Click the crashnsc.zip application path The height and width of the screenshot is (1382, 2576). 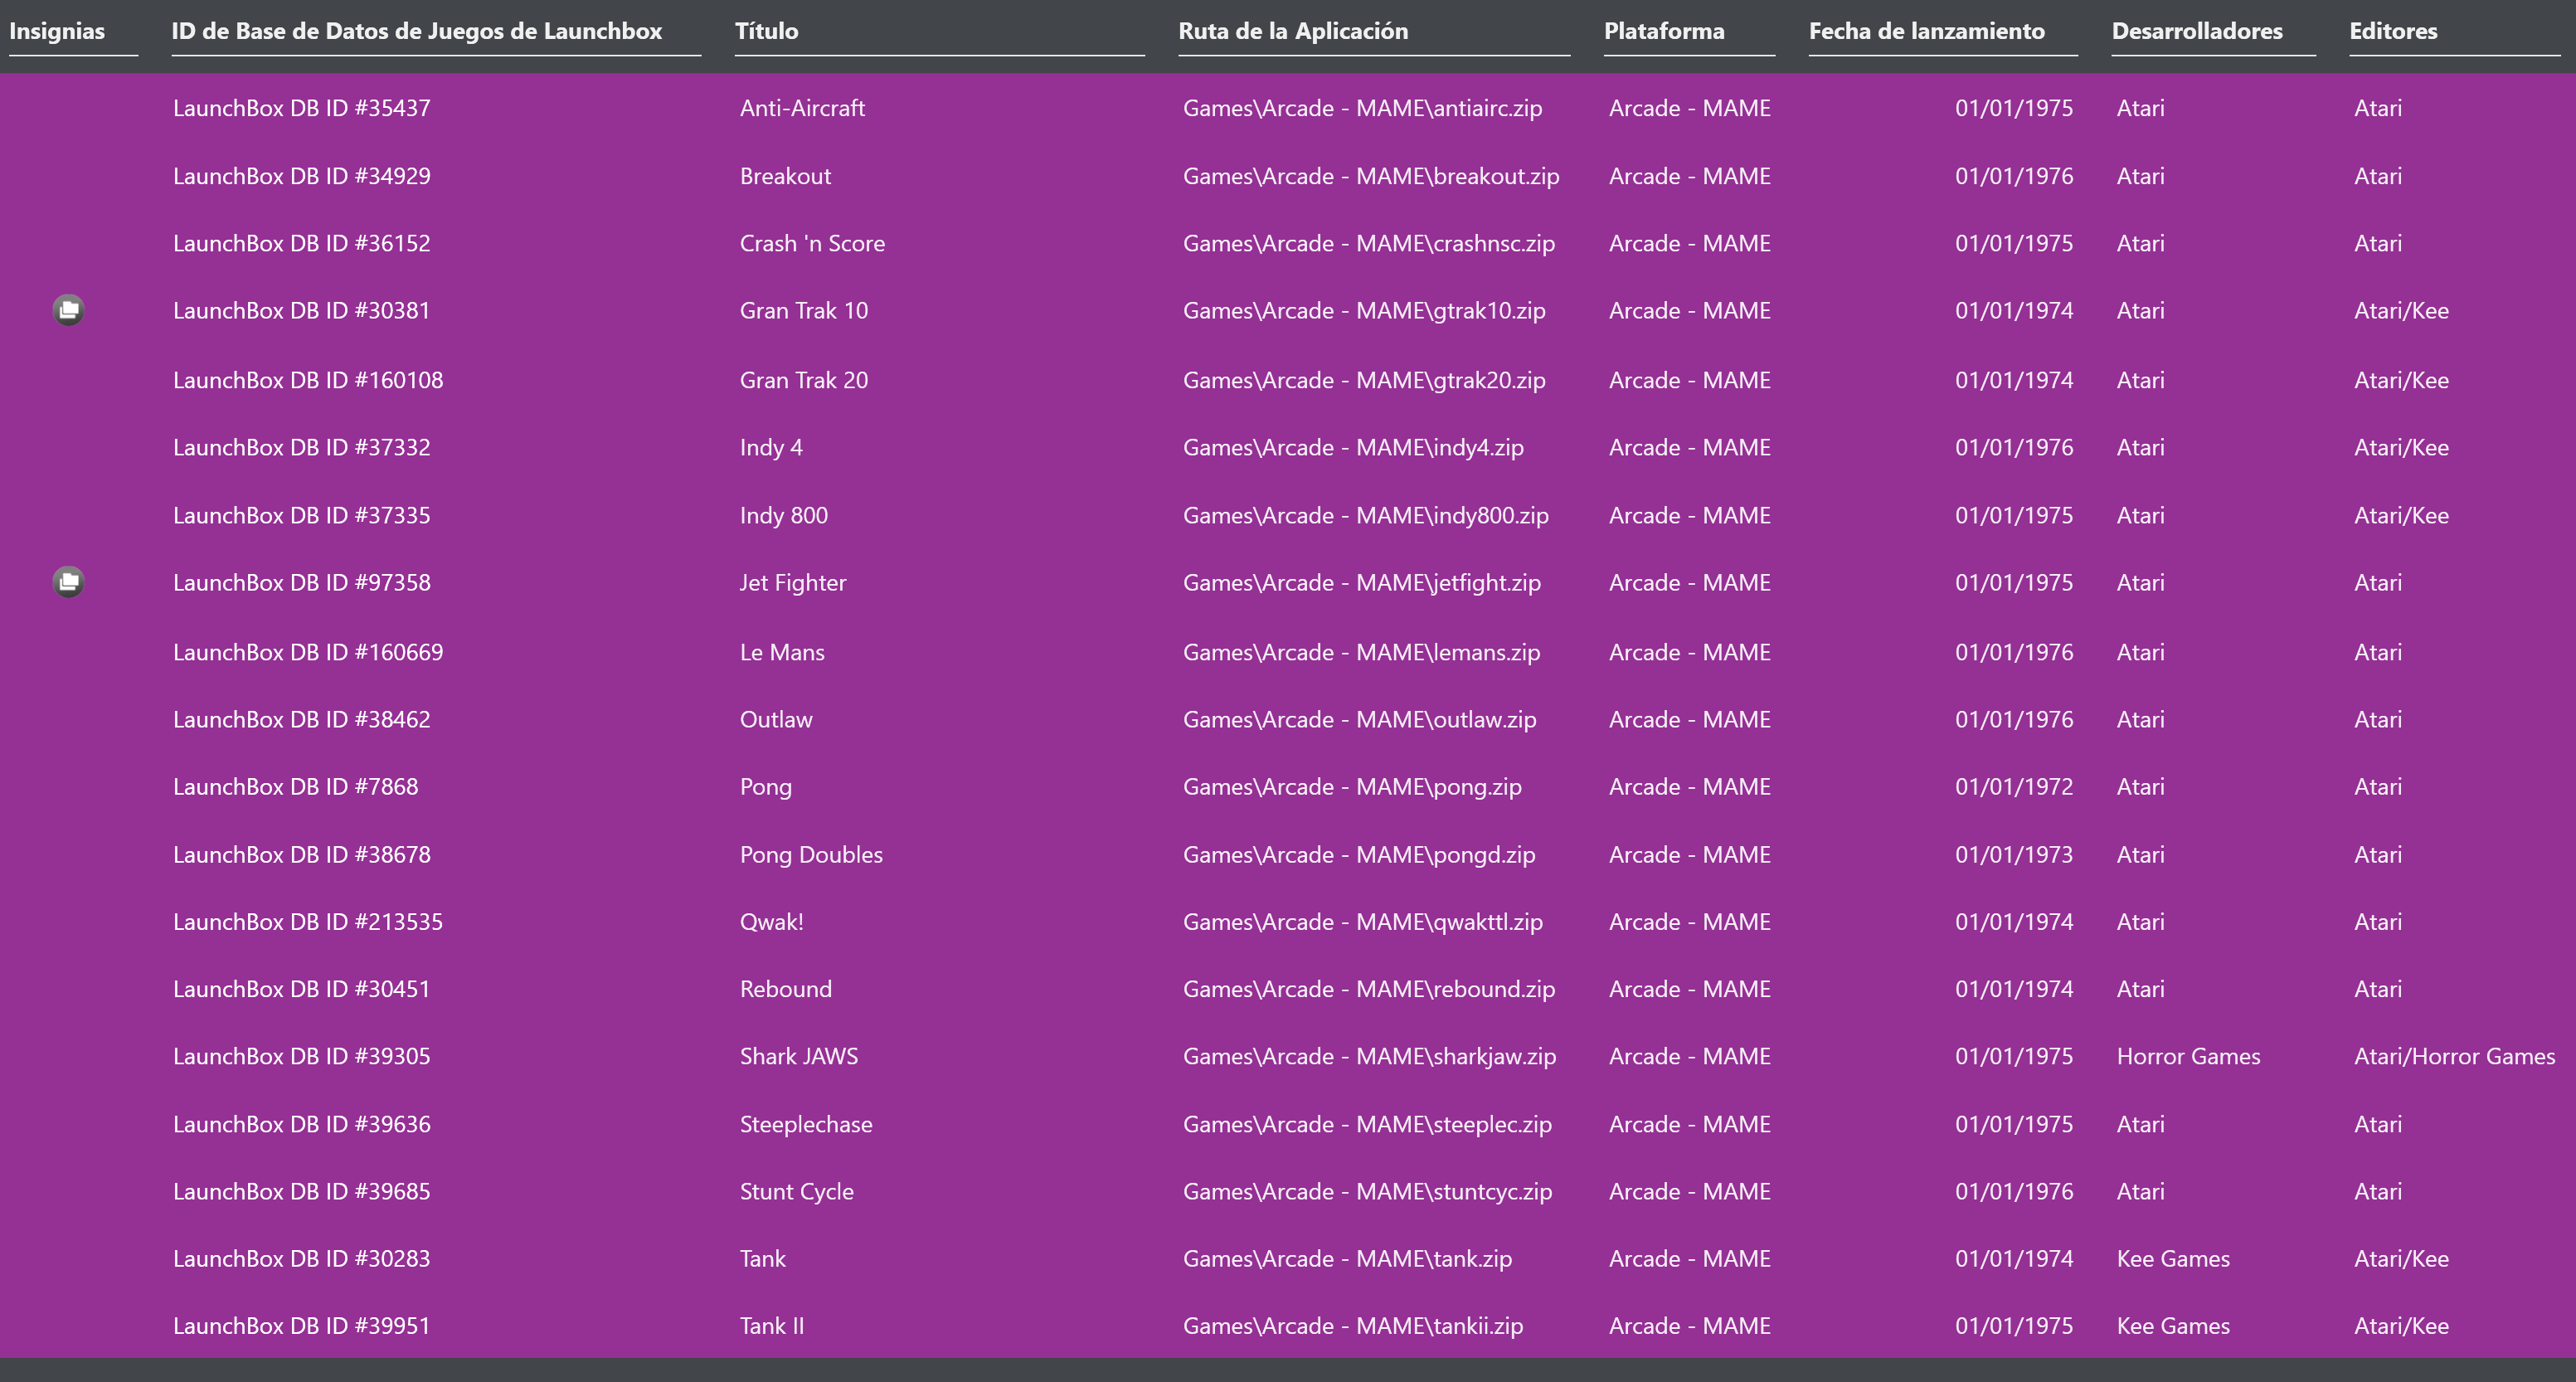pyautogui.click(x=1369, y=243)
